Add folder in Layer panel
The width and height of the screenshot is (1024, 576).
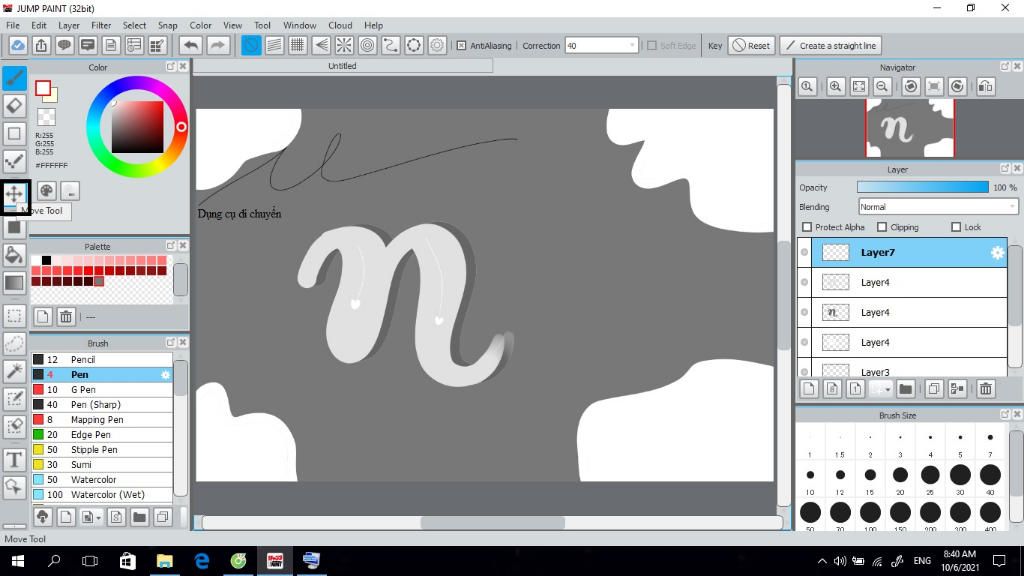905,389
